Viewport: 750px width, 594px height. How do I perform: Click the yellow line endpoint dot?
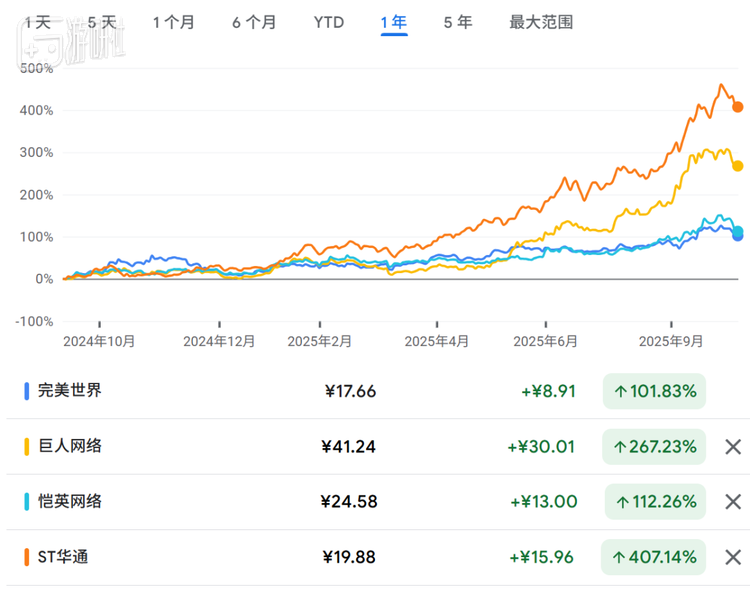[738, 166]
